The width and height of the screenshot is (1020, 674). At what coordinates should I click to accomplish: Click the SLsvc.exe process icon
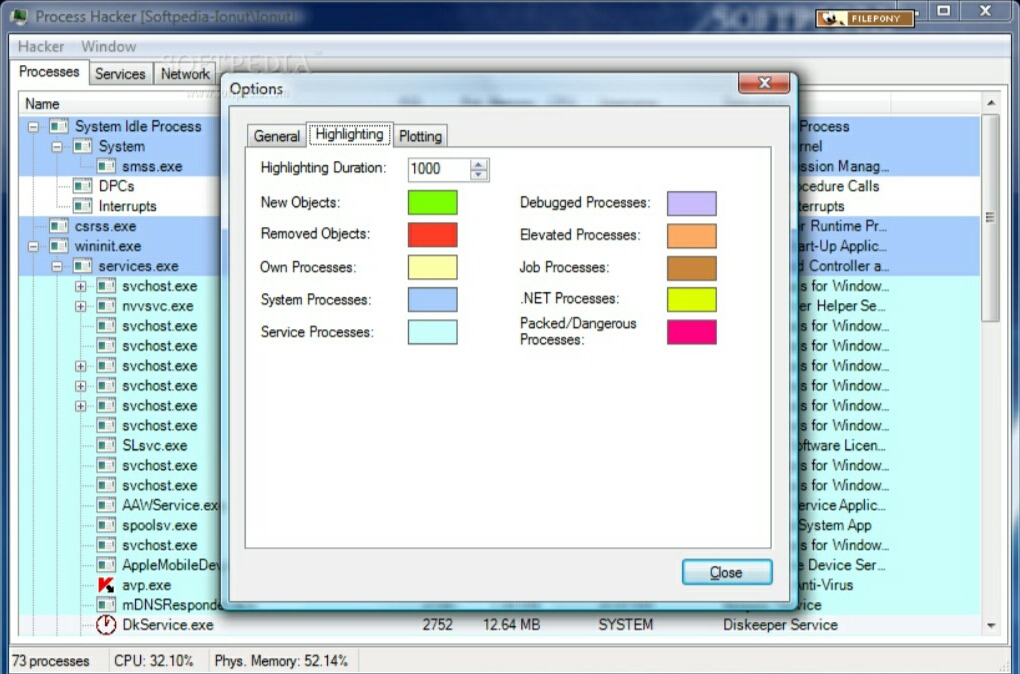tap(106, 445)
